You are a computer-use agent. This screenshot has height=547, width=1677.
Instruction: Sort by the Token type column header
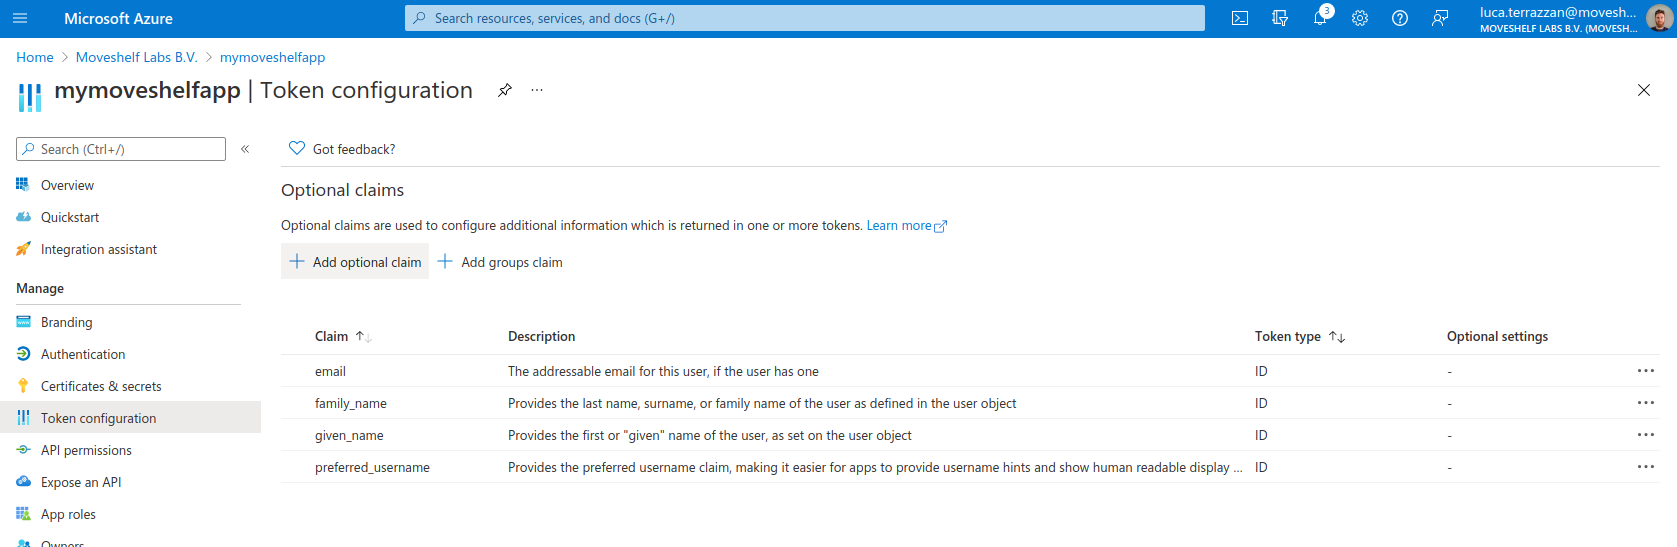(1300, 336)
